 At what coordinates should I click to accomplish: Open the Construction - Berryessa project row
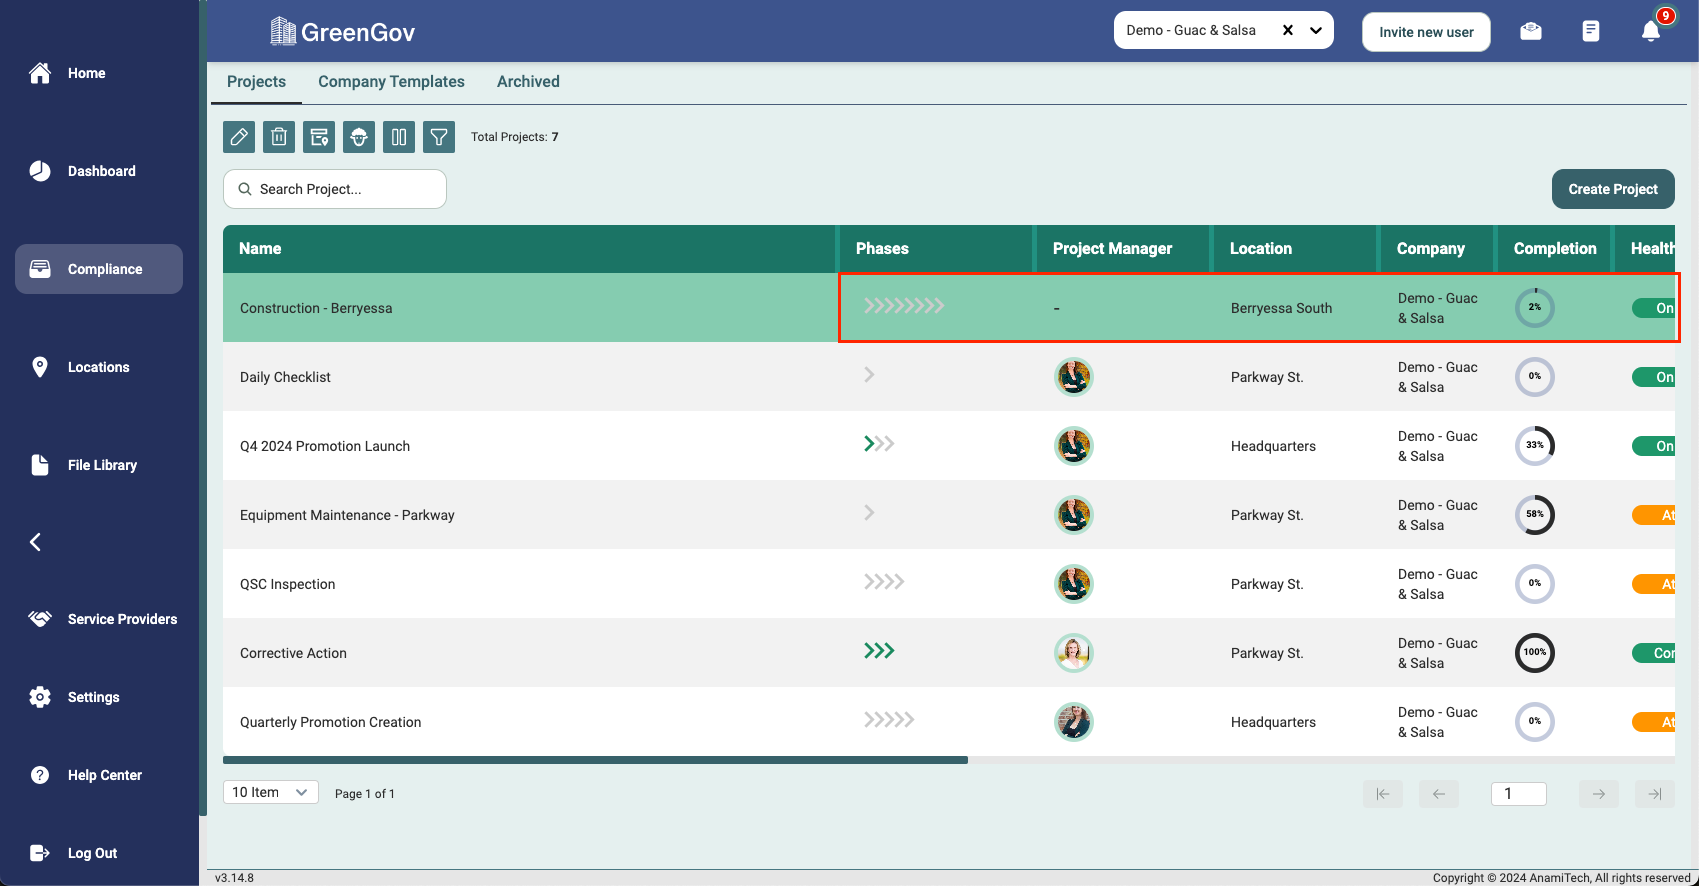(949, 308)
